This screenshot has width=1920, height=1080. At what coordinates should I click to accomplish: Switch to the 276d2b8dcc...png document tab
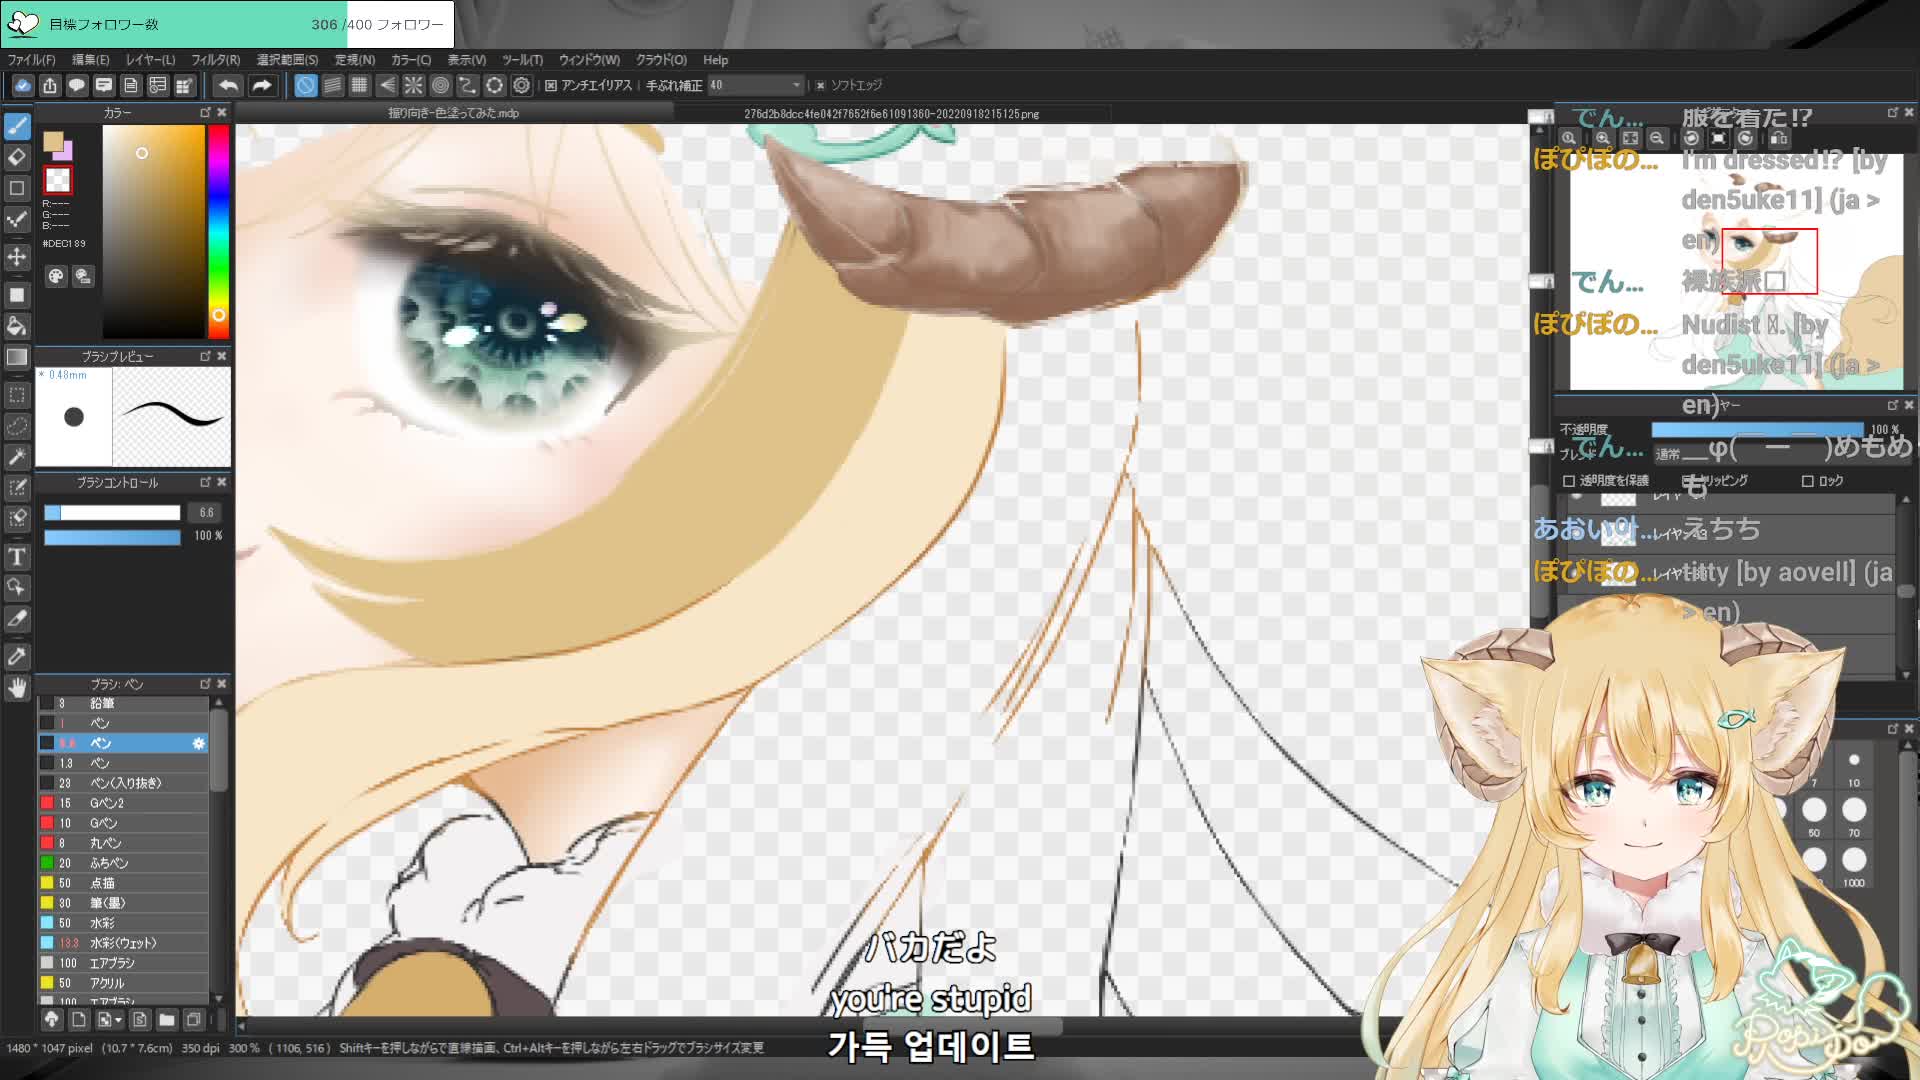coord(891,113)
